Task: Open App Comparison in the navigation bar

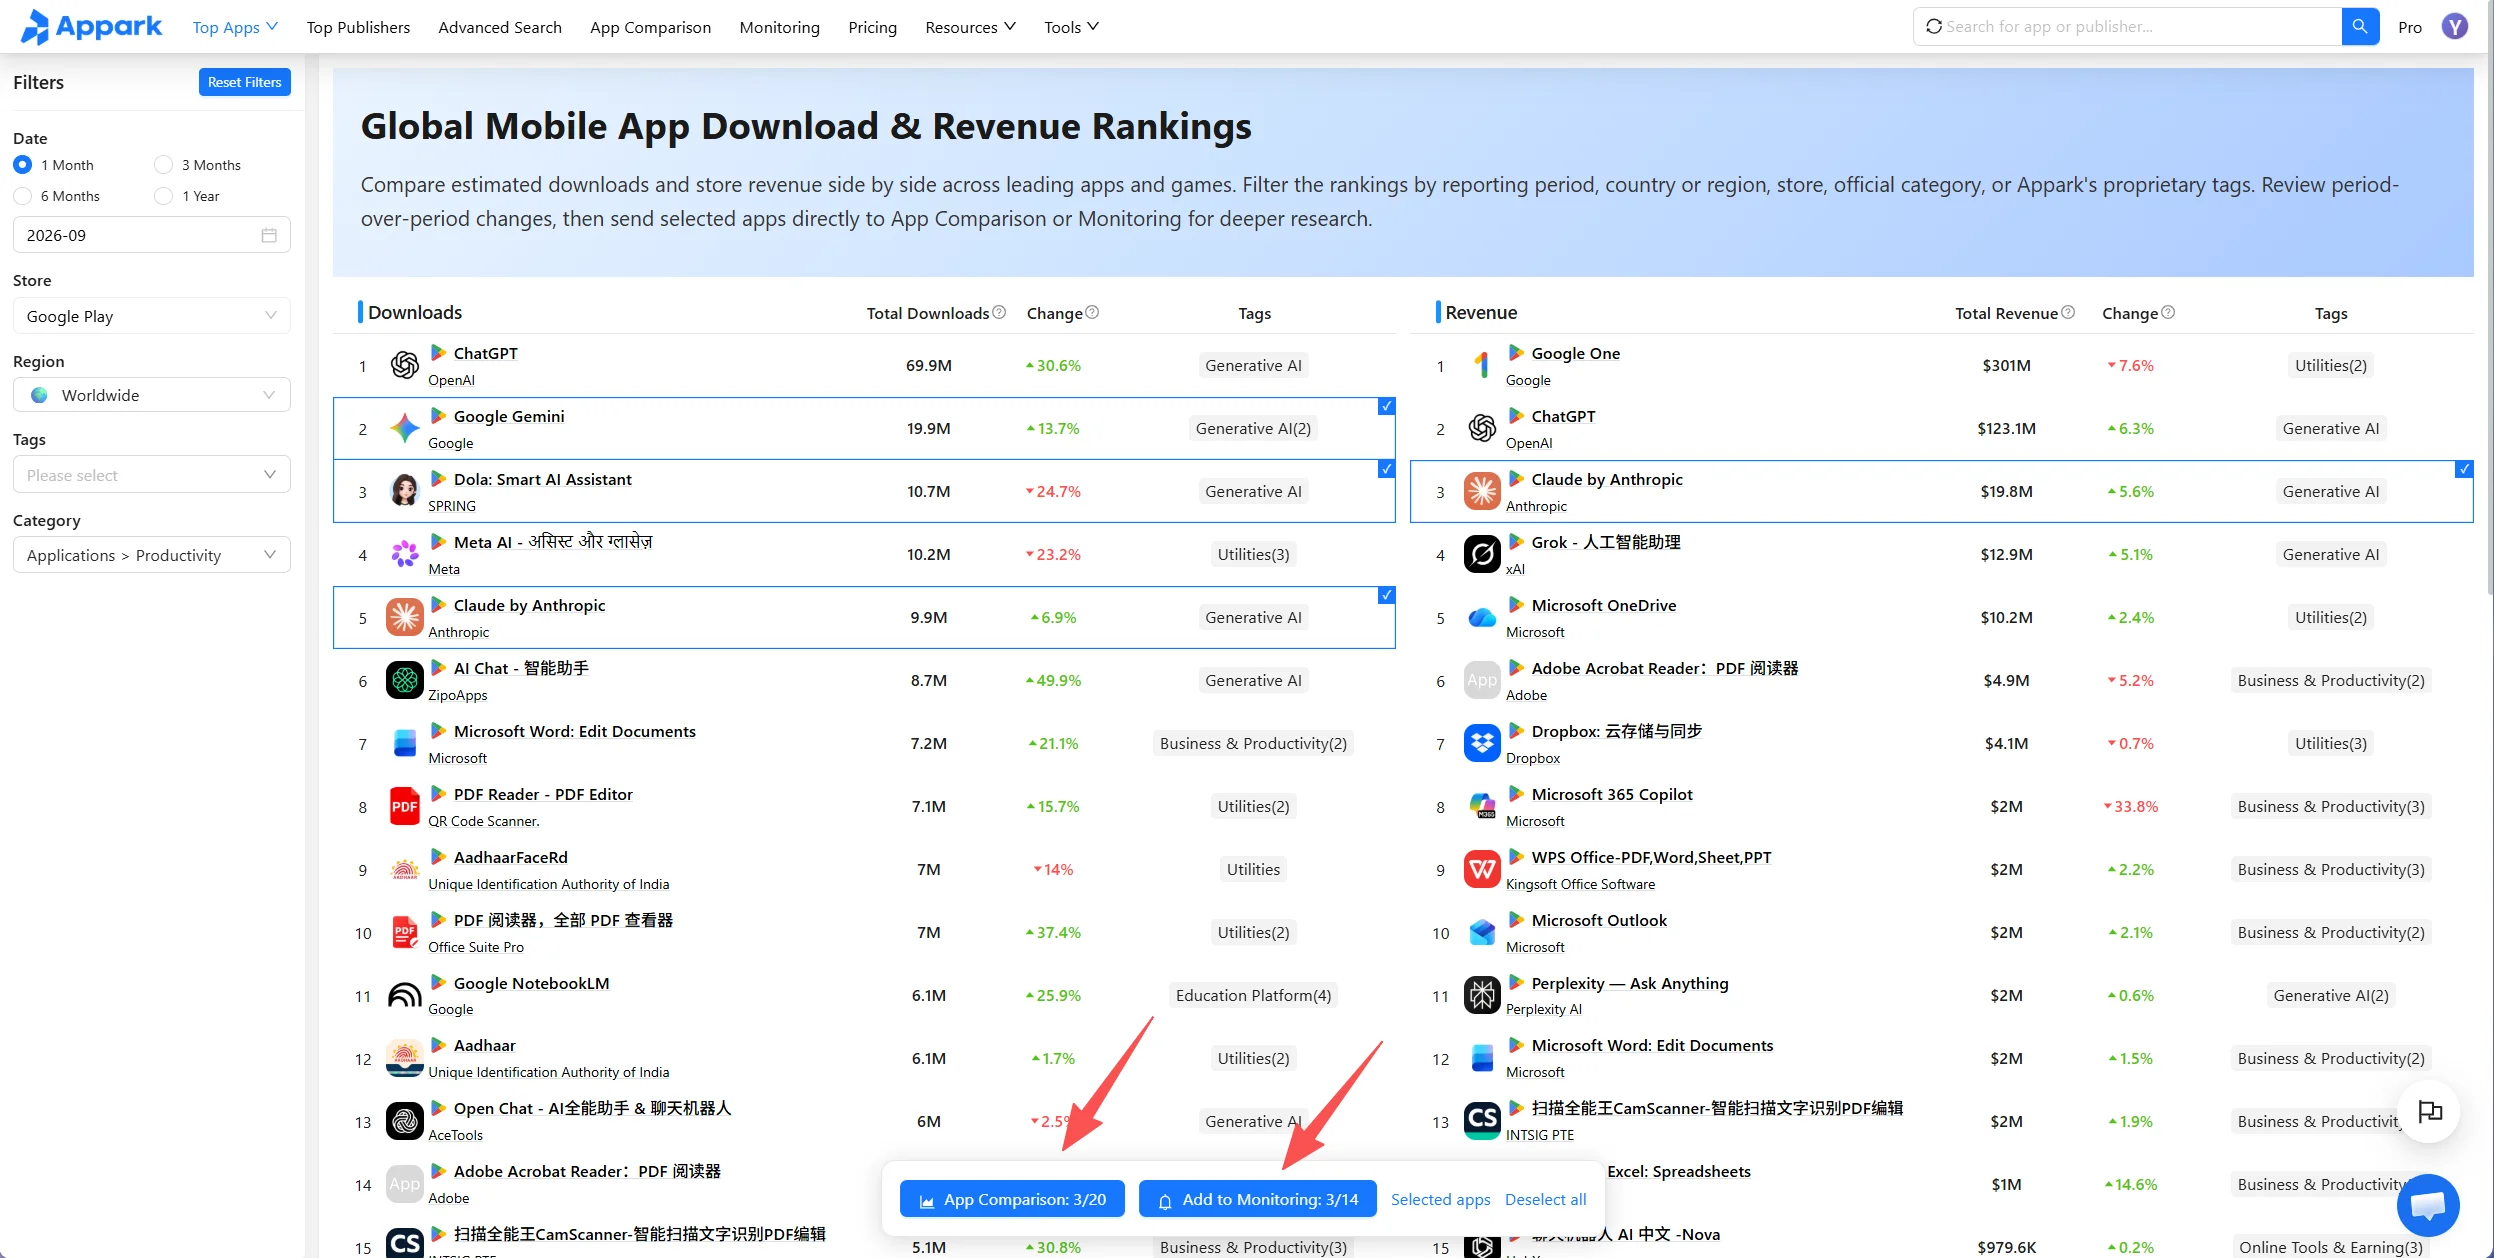Action: (x=651, y=27)
